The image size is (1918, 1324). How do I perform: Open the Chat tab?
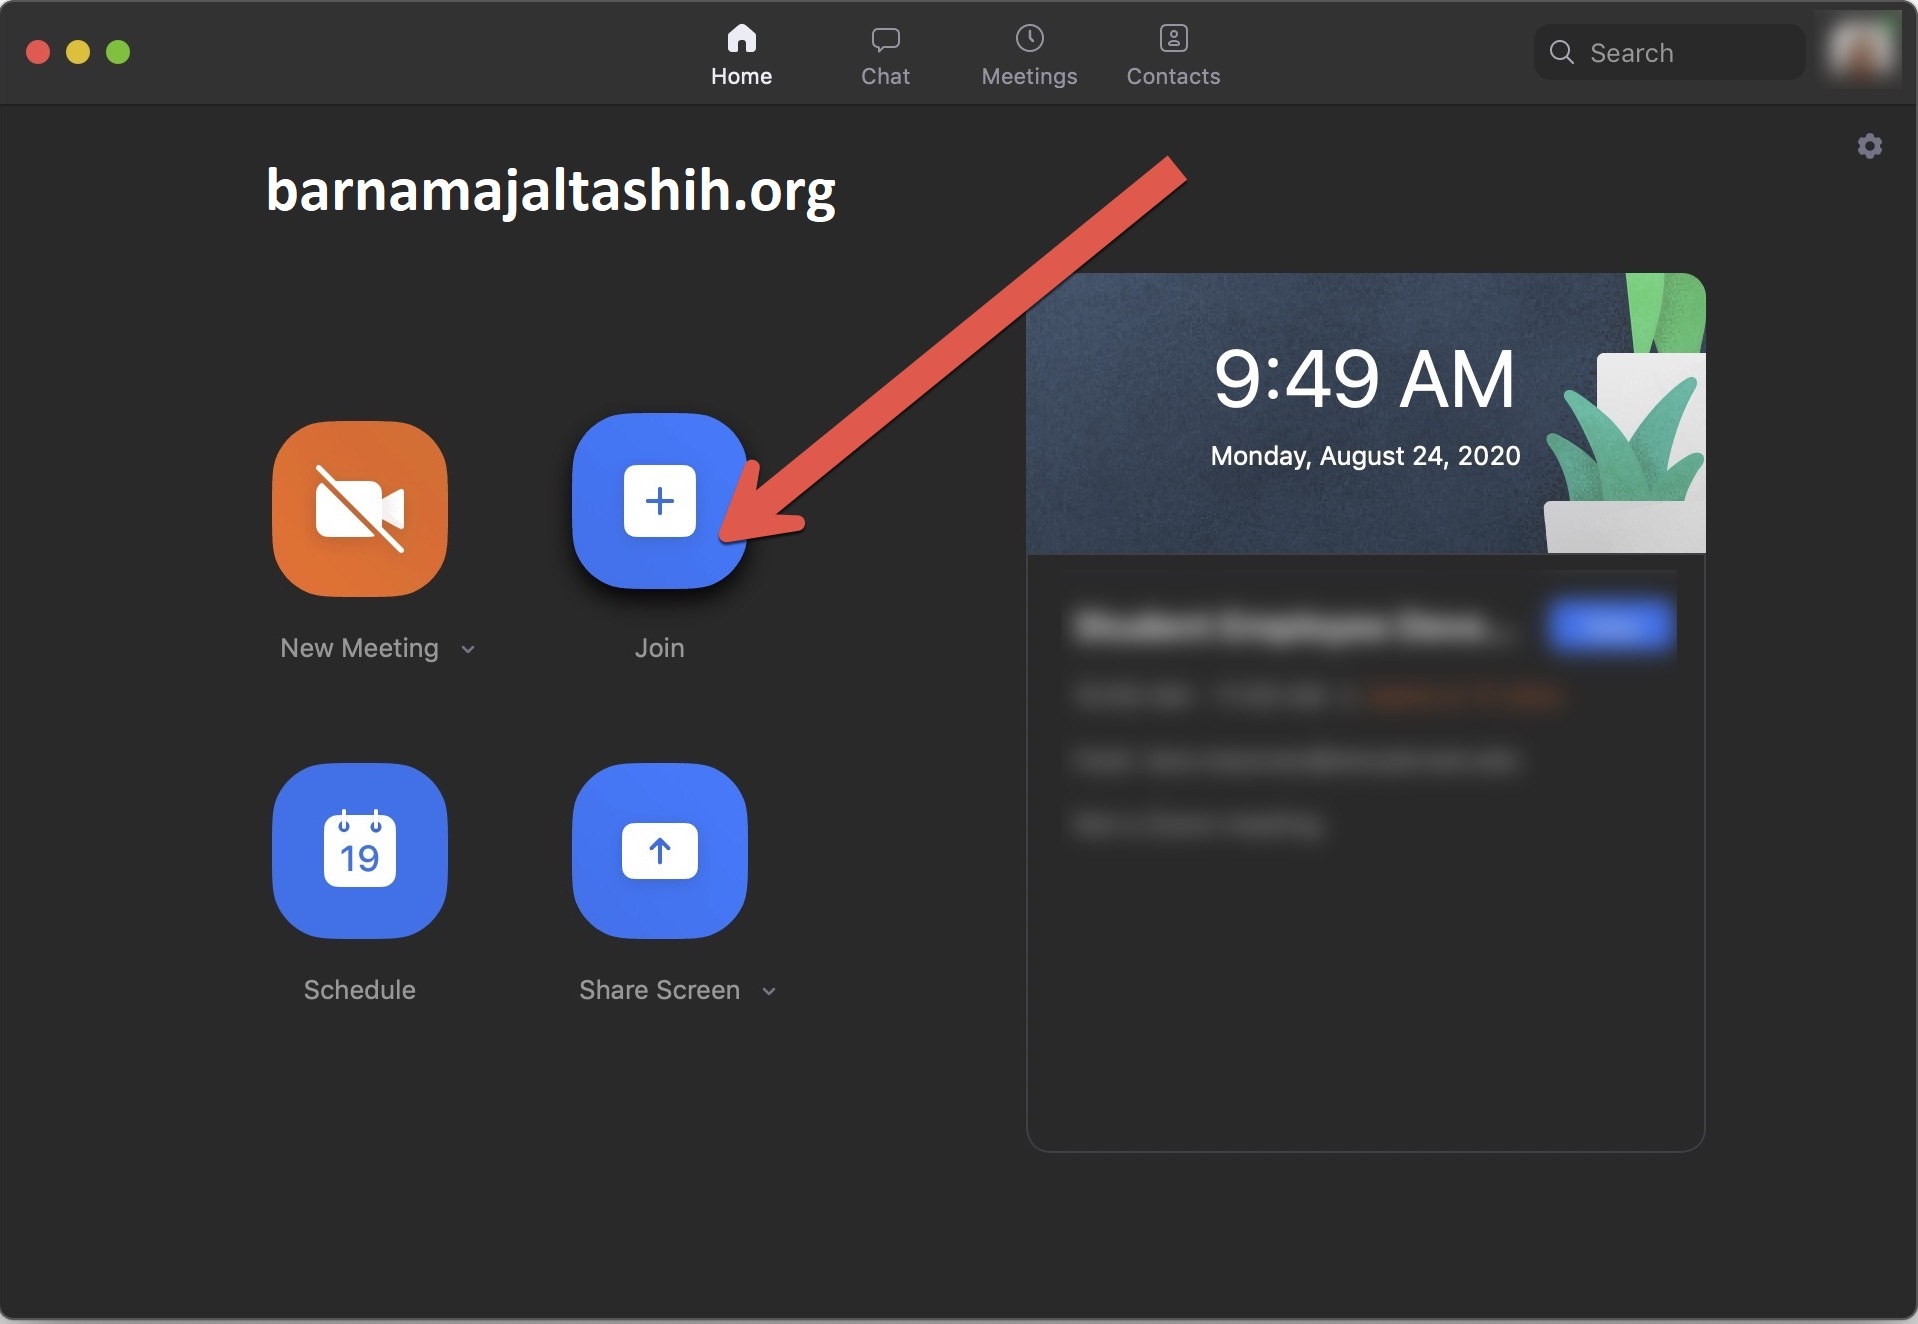pos(885,55)
